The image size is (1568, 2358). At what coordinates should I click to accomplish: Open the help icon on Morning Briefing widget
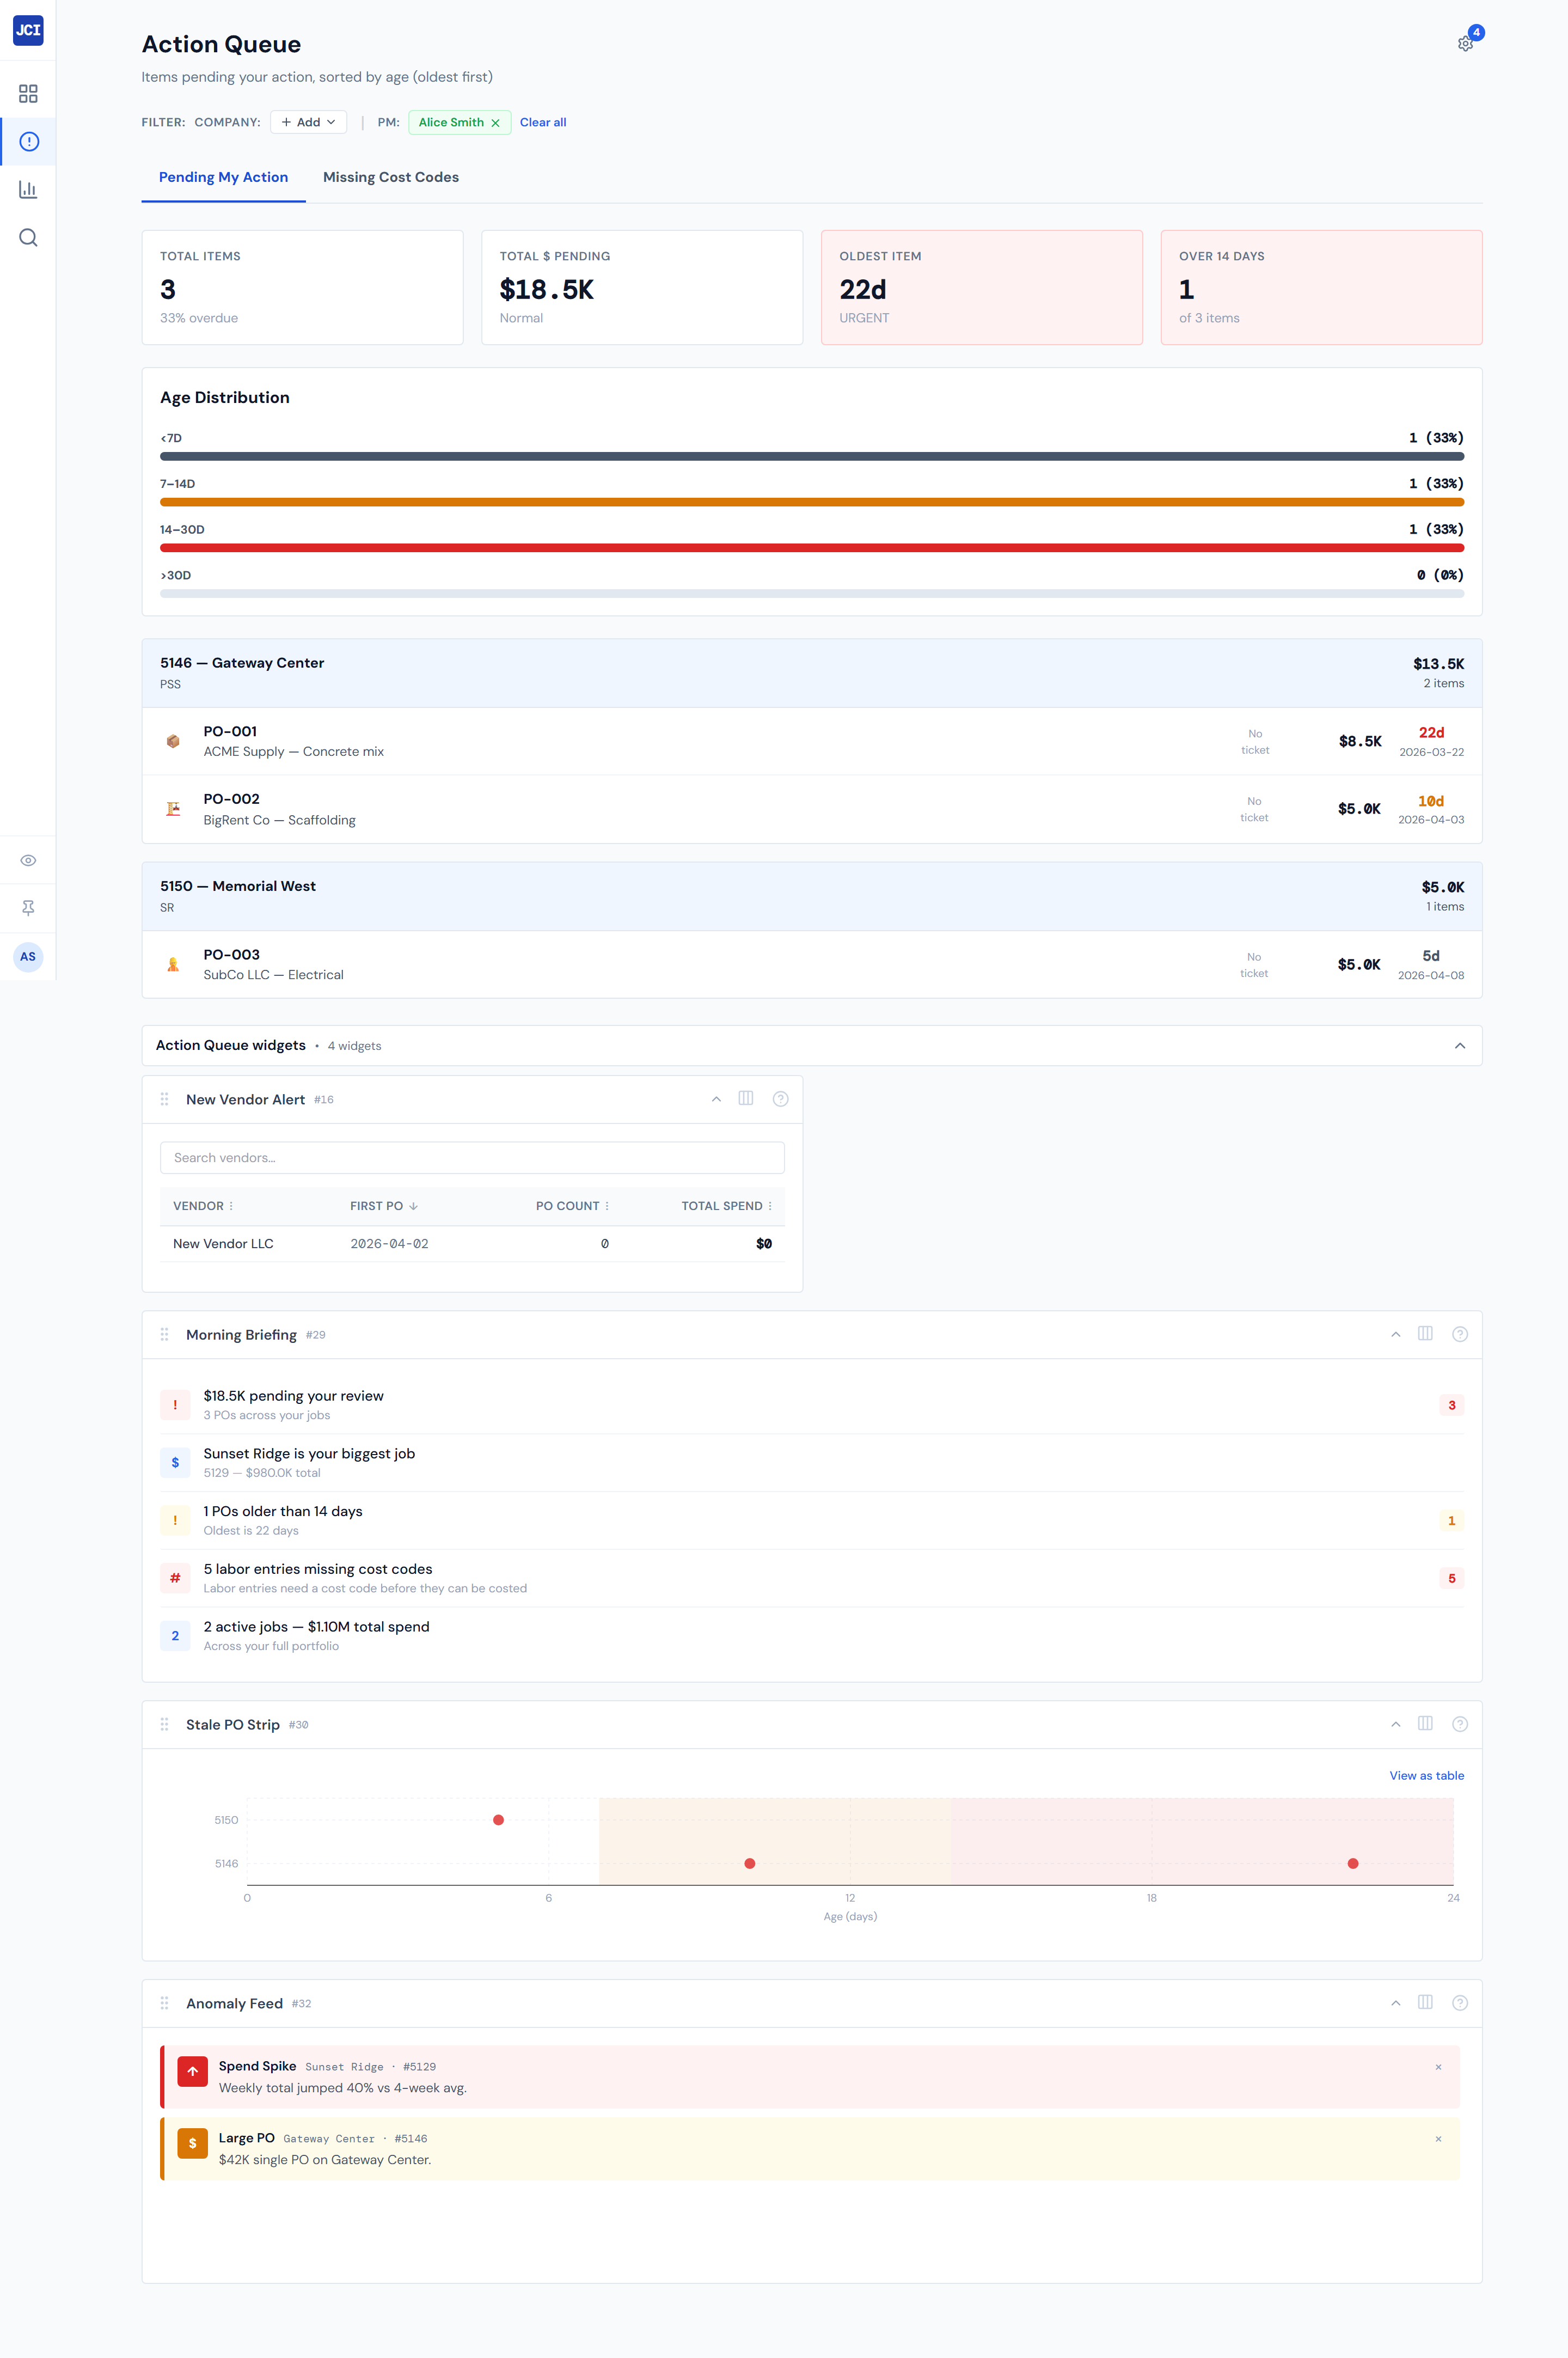[x=1459, y=1333]
